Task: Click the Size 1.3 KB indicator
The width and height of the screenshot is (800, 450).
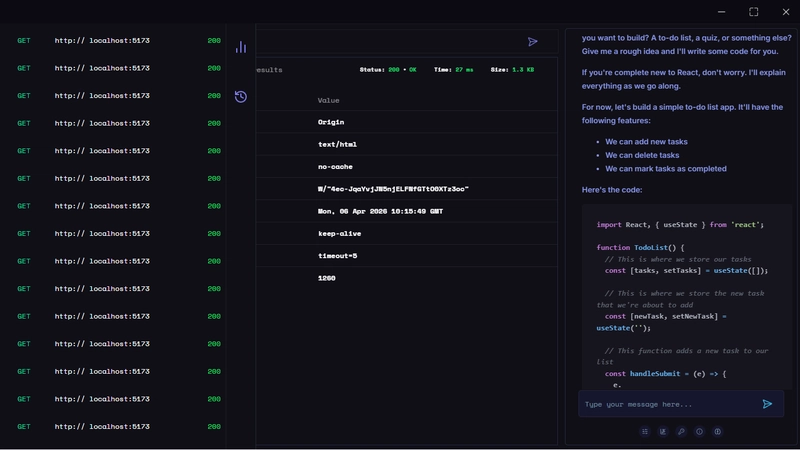Action: 512,70
